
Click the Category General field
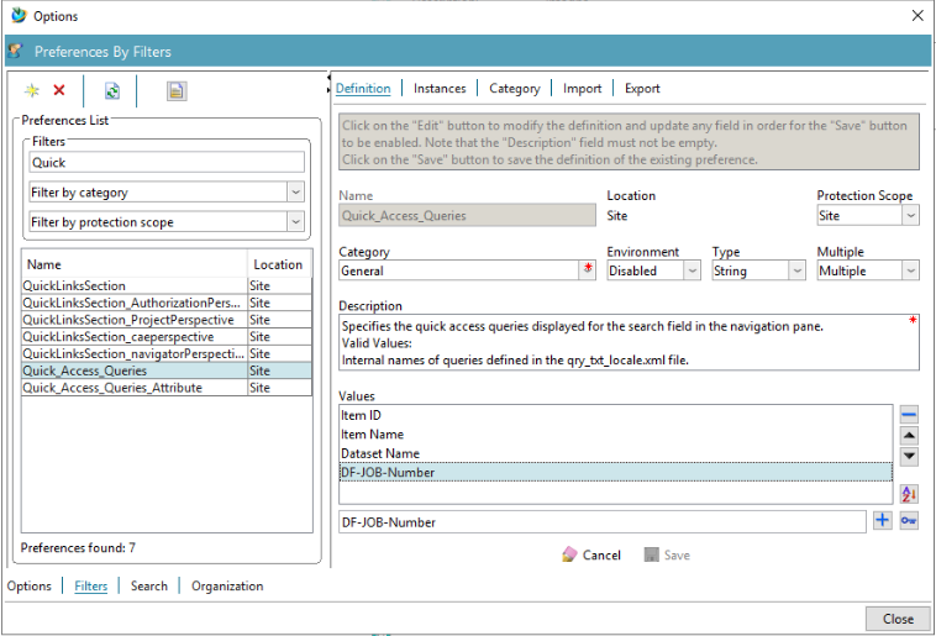point(458,271)
